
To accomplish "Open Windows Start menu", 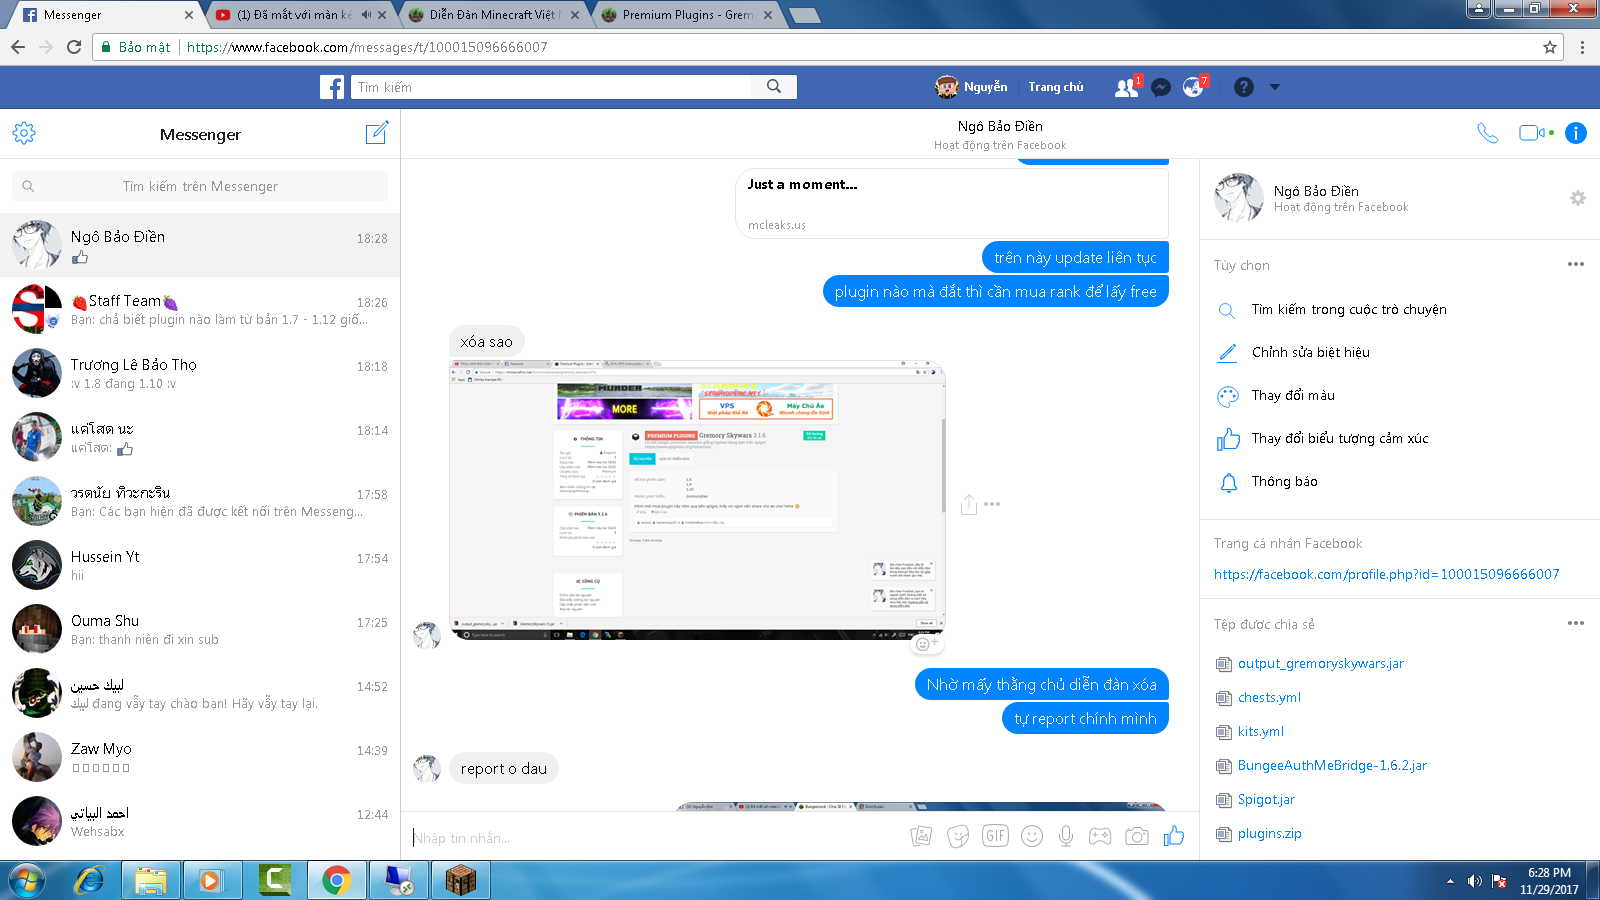I will coord(27,880).
